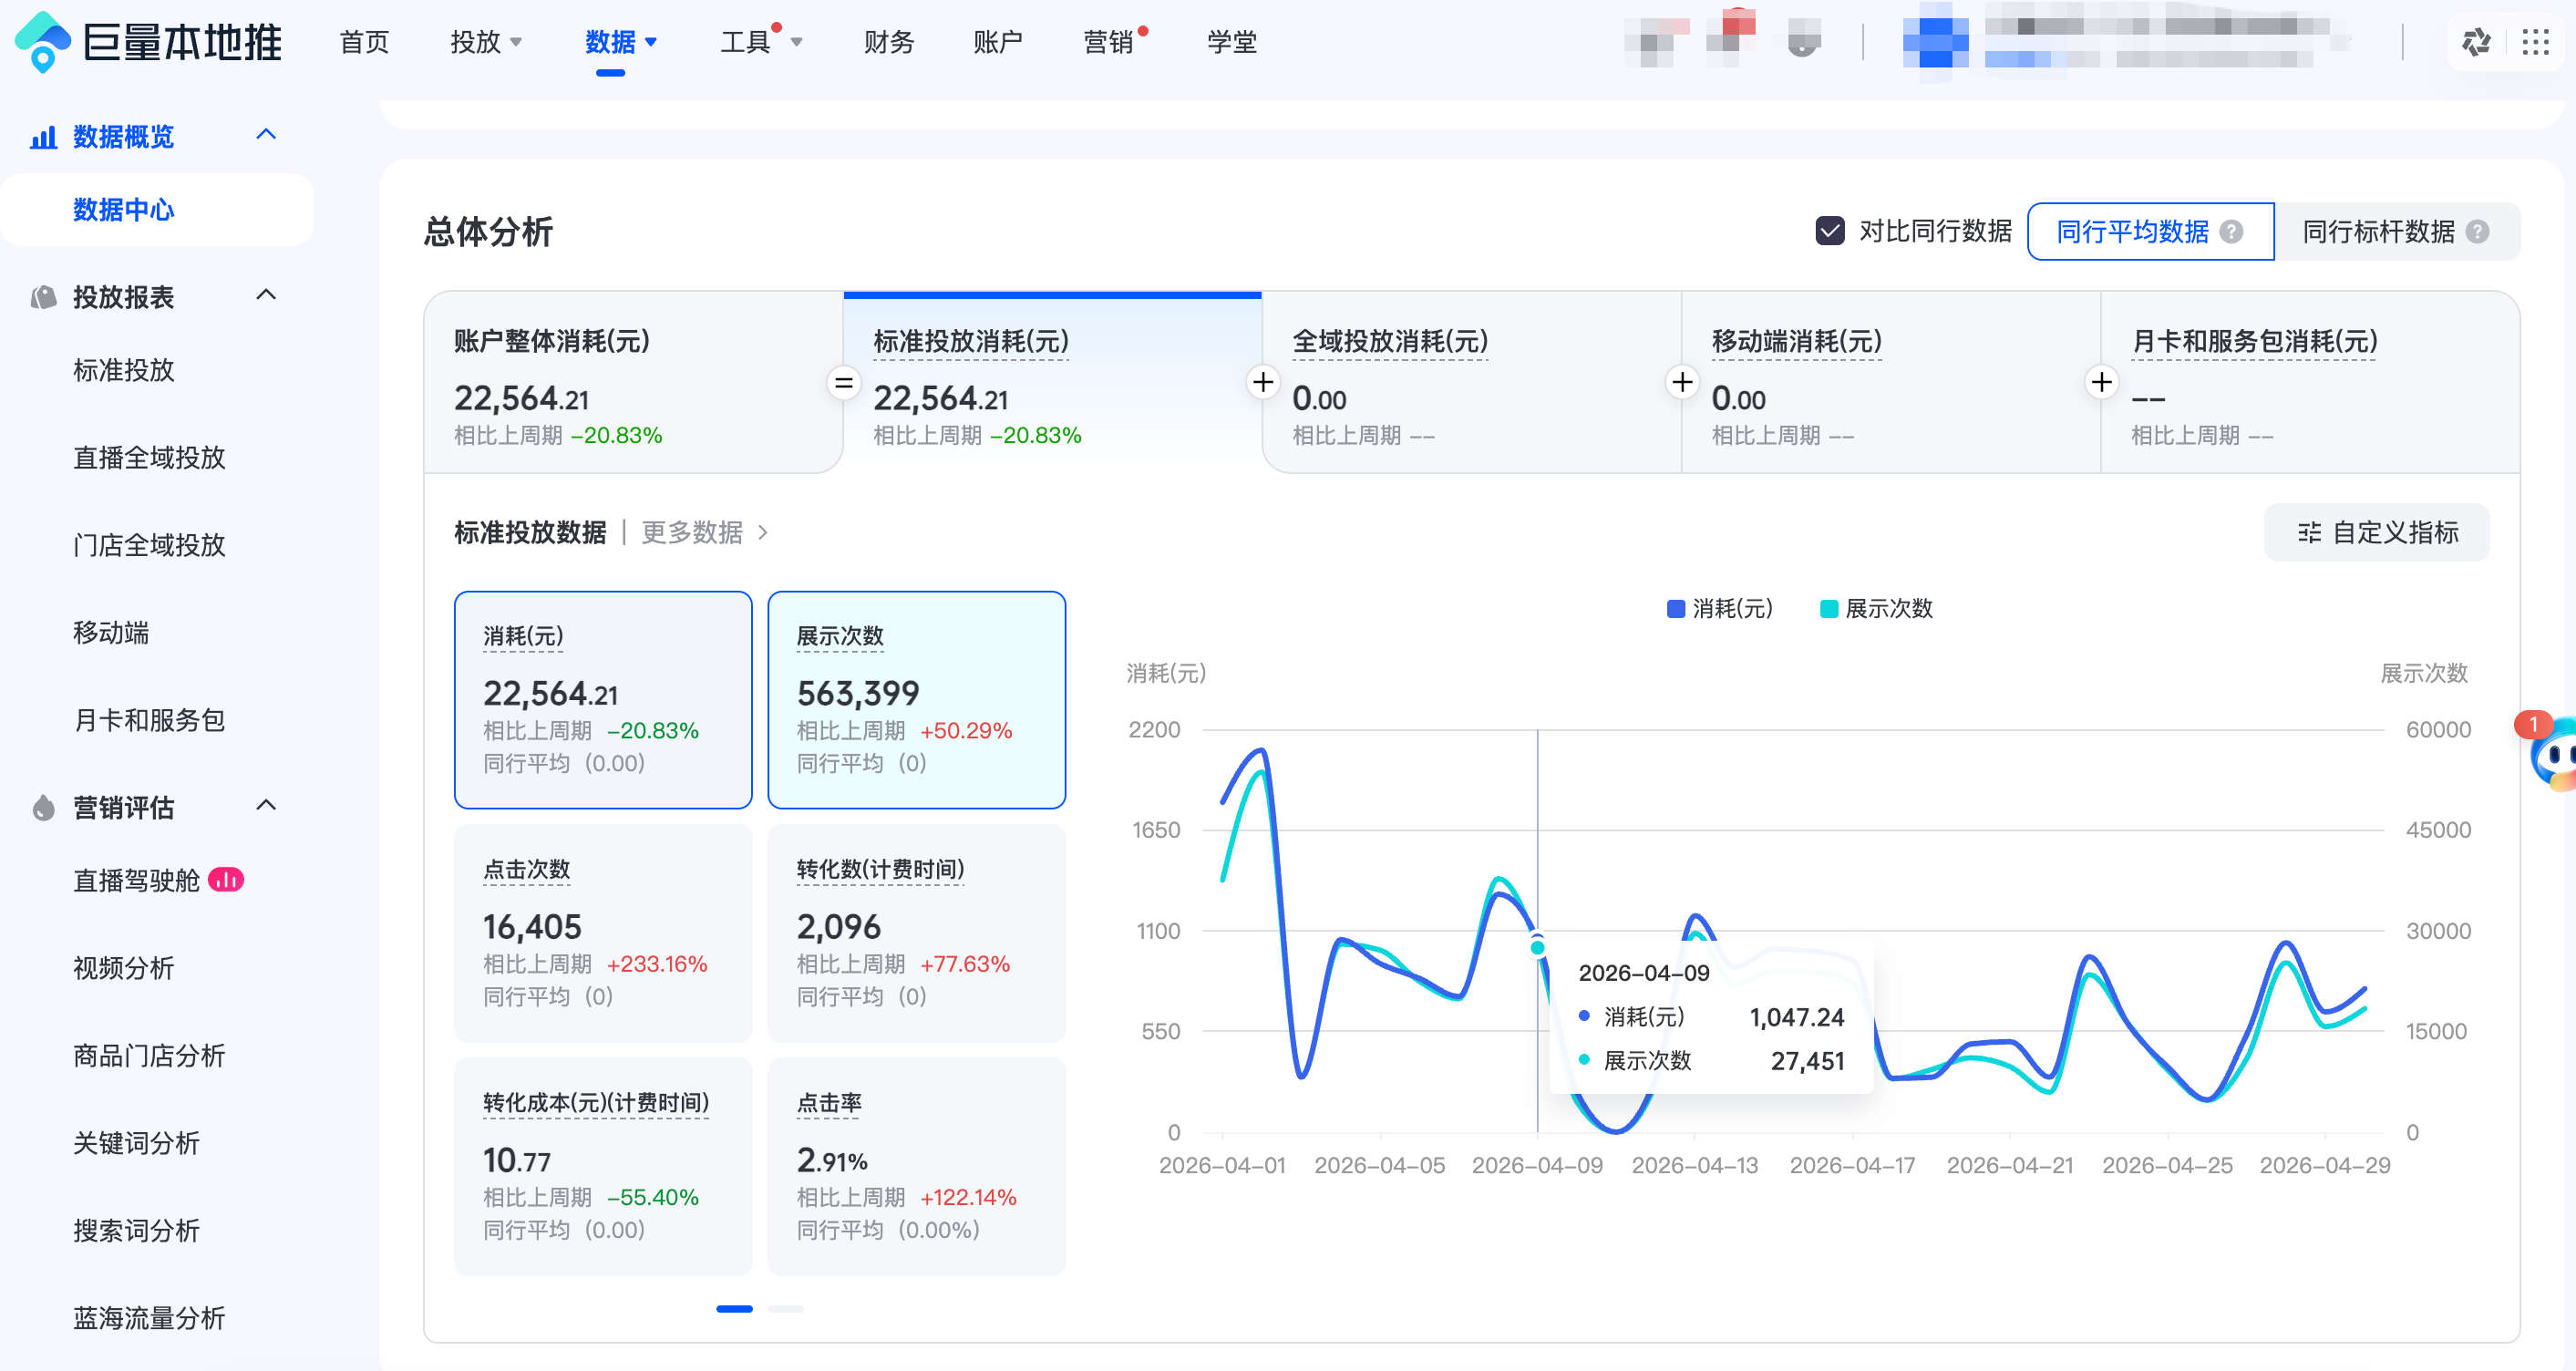Image resolution: width=2576 pixels, height=1371 pixels.
Task: Click plus icon before 月卡和服务包消耗 card
Action: tap(2101, 383)
